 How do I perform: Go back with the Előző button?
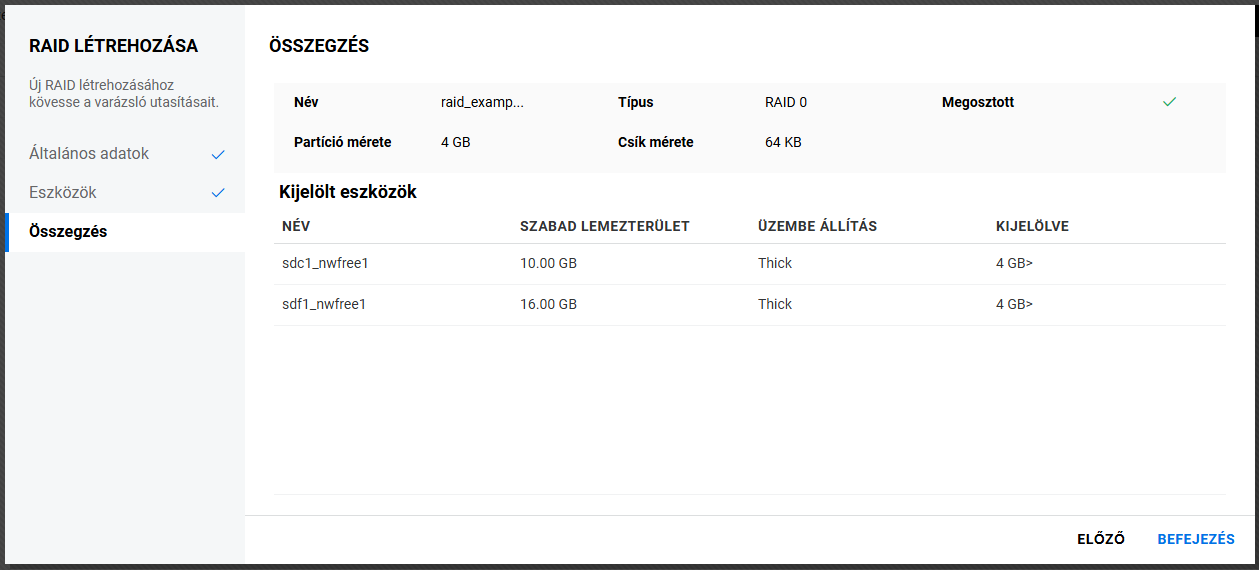1100,539
